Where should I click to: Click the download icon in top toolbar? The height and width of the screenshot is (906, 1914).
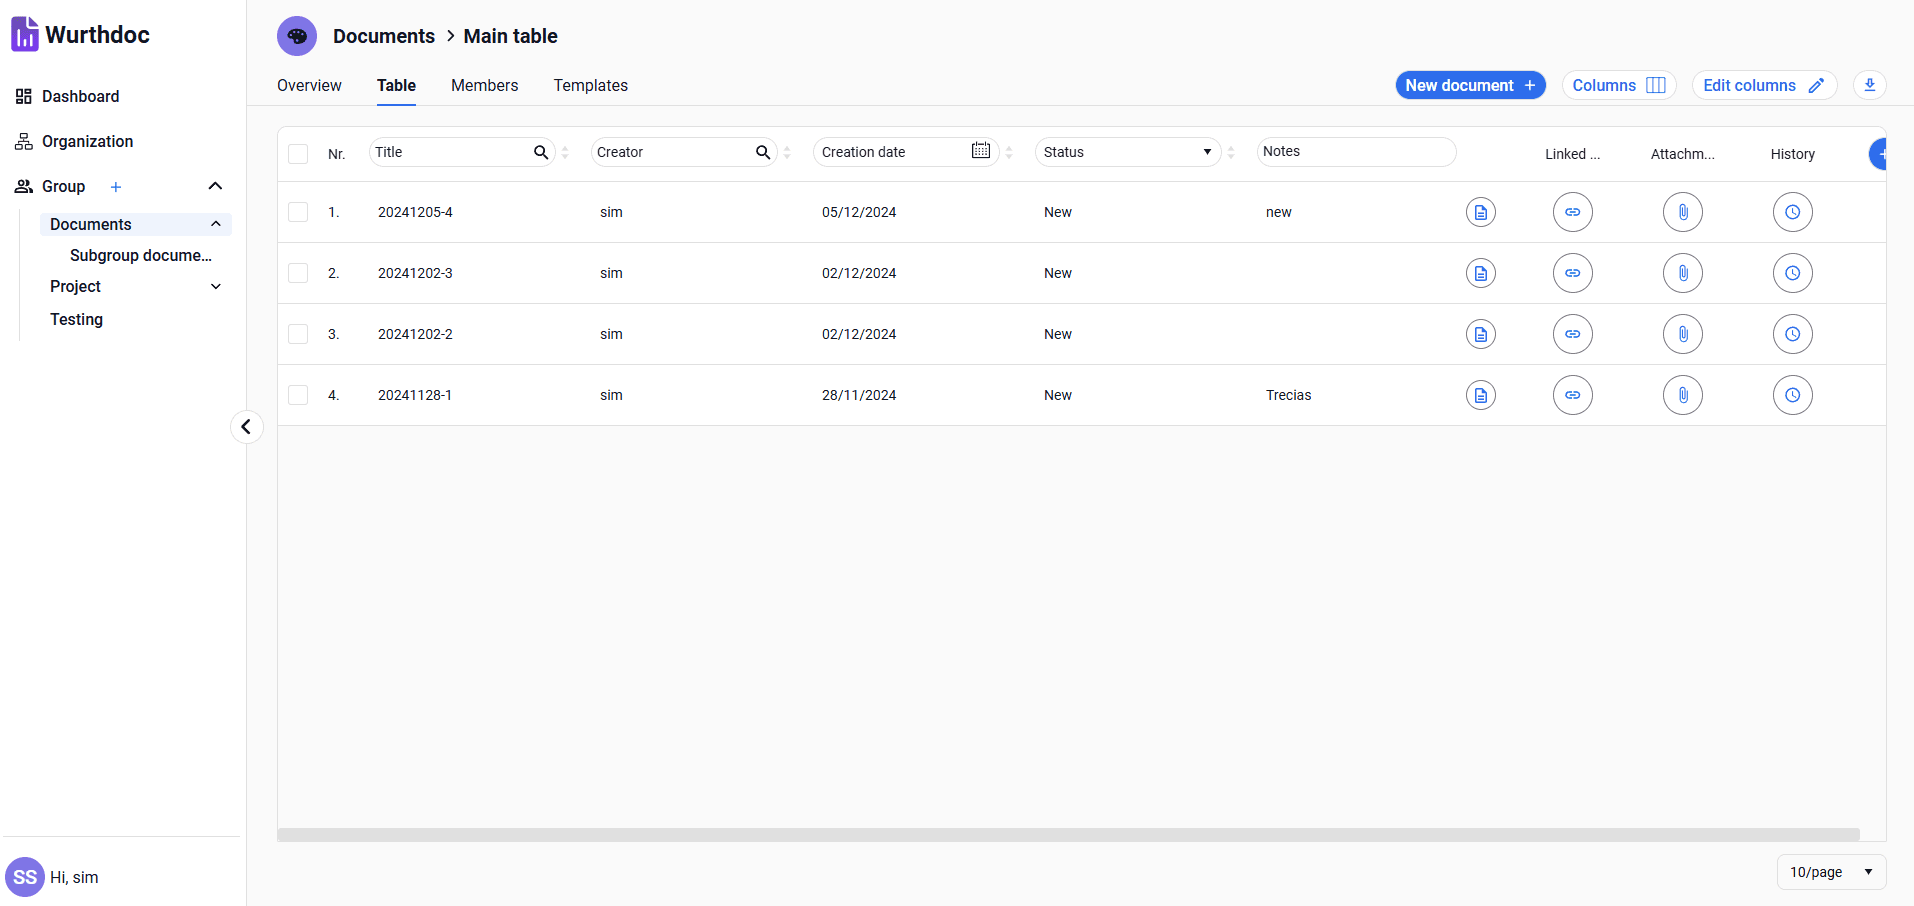click(x=1869, y=85)
